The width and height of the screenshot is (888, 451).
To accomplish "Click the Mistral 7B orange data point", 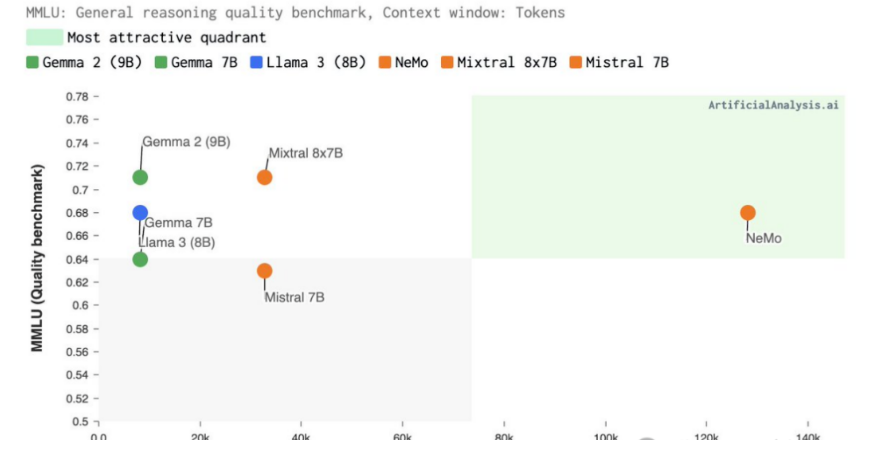I will (x=264, y=271).
